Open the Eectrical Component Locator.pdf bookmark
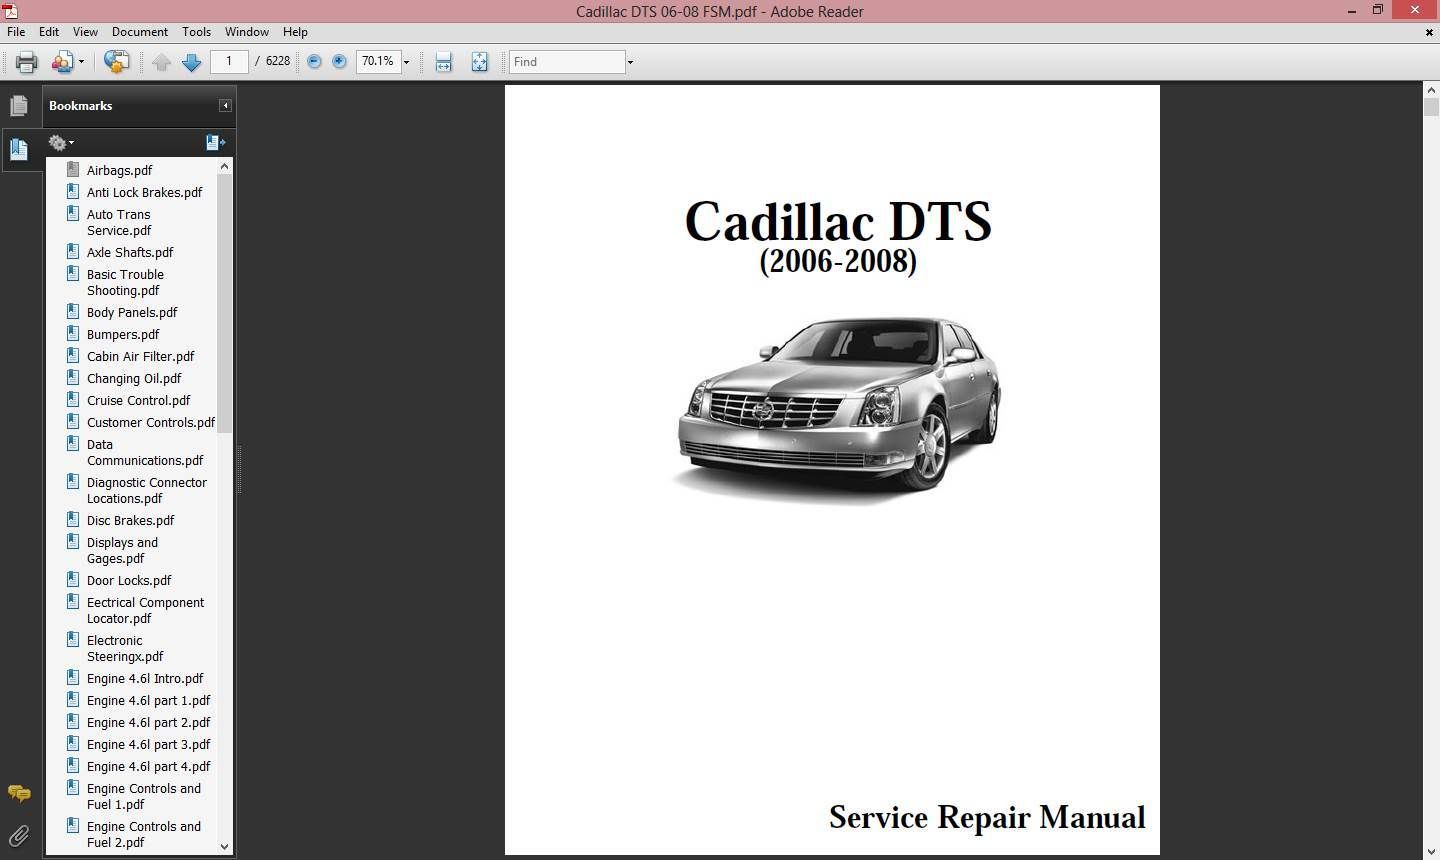Image resolution: width=1440 pixels, height=860 pixels. coord(145,610)
